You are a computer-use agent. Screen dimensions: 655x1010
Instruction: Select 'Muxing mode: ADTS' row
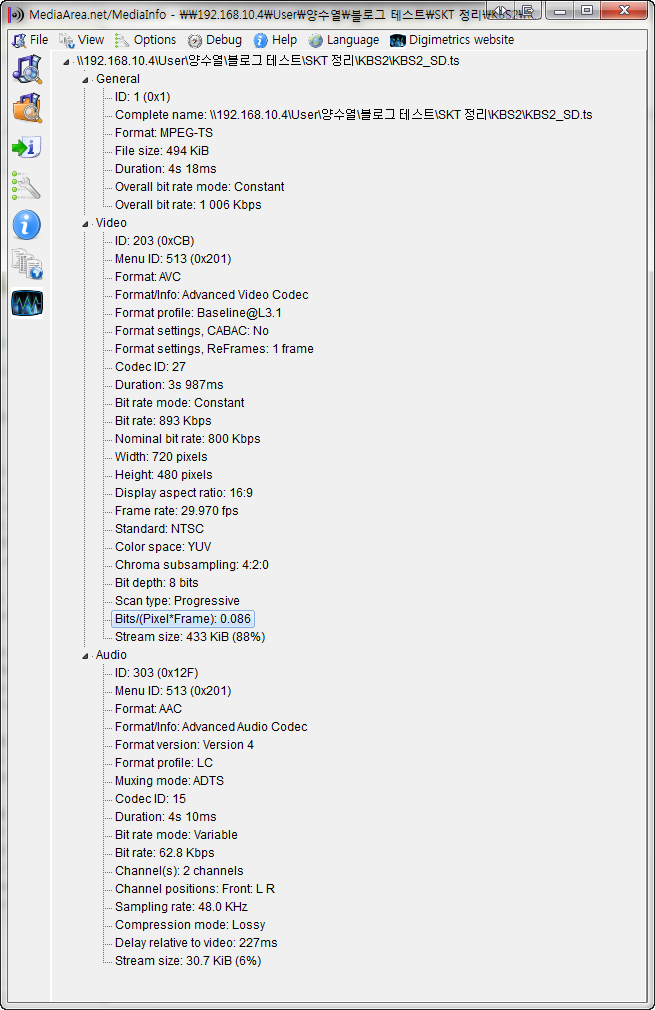tap(169, 781)
